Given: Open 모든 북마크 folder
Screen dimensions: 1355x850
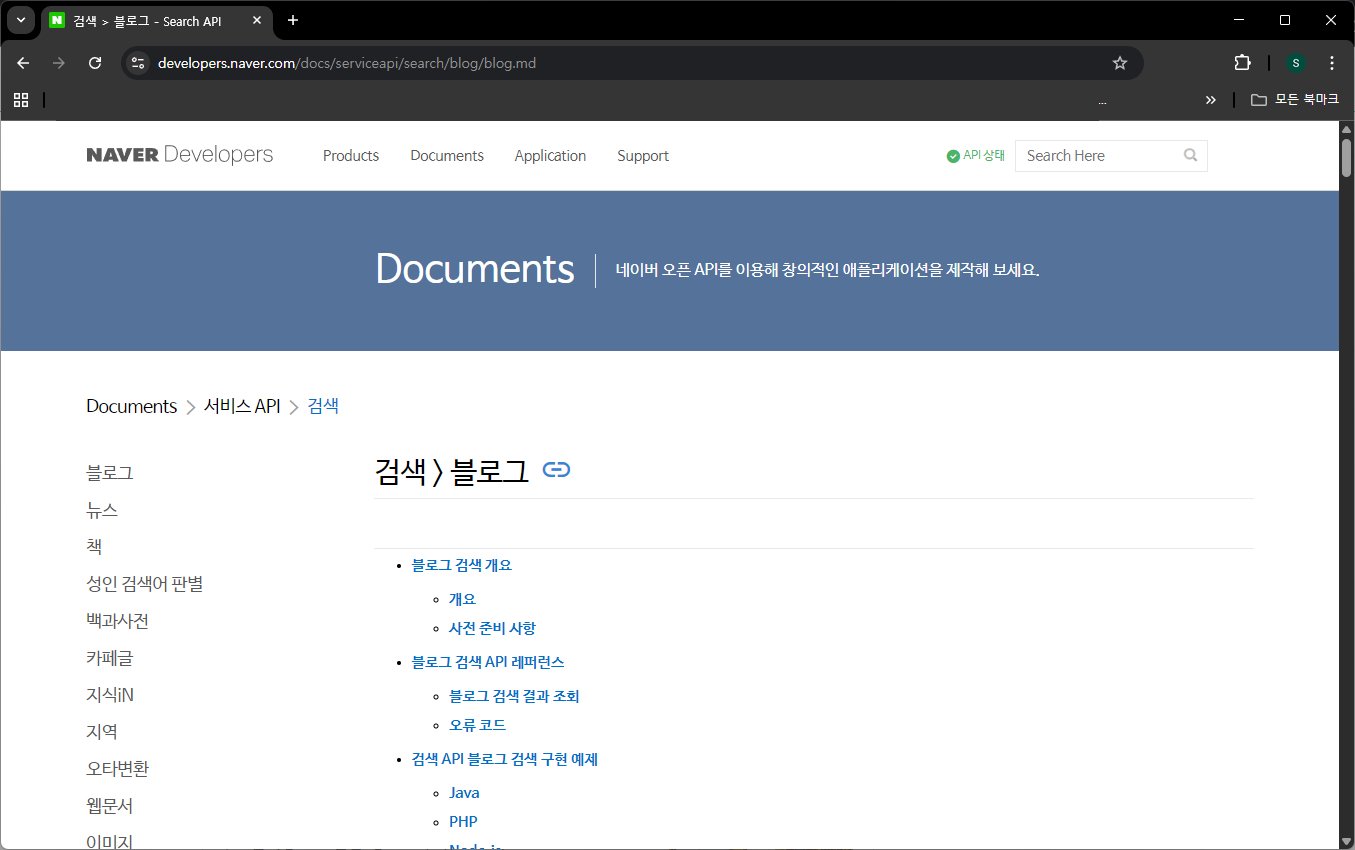Looking at the screenshot, I should point(1294,99).
